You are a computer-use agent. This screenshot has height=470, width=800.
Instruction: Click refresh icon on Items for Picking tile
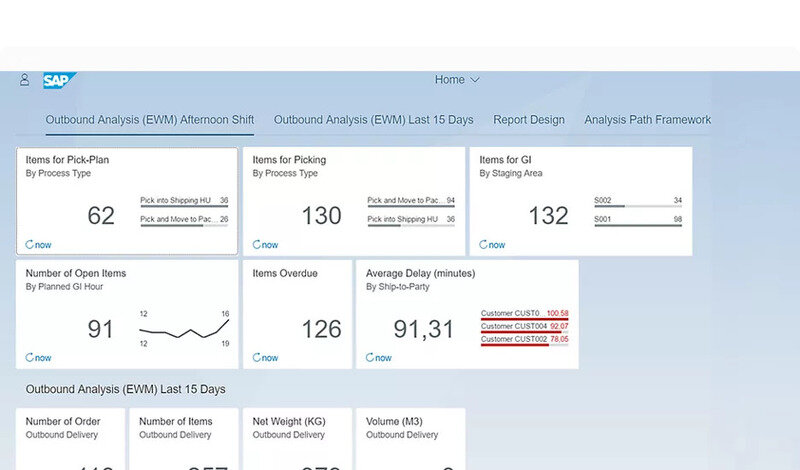pos(257,244)
